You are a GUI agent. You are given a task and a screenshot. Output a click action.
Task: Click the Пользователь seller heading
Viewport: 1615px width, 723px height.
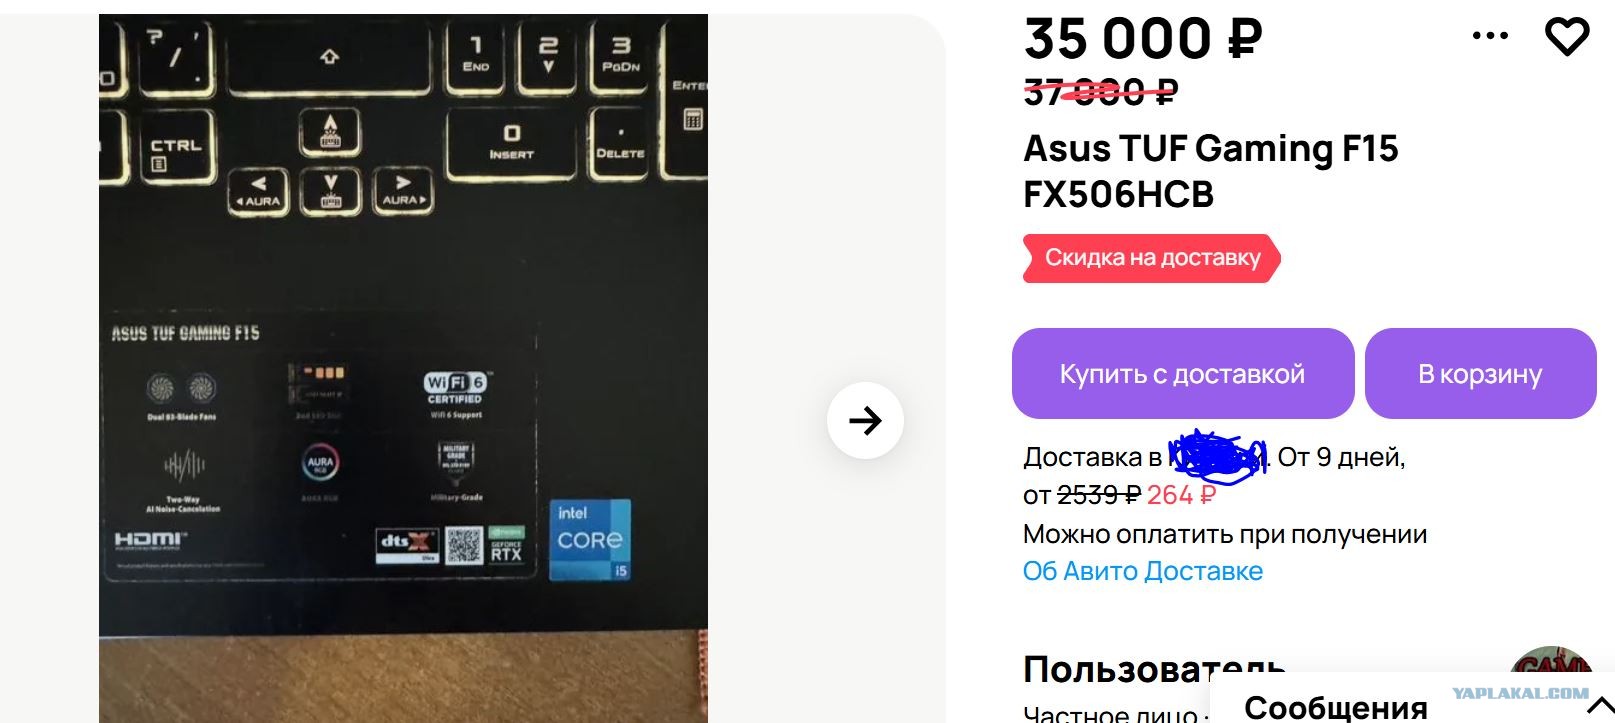point(1154,669)
